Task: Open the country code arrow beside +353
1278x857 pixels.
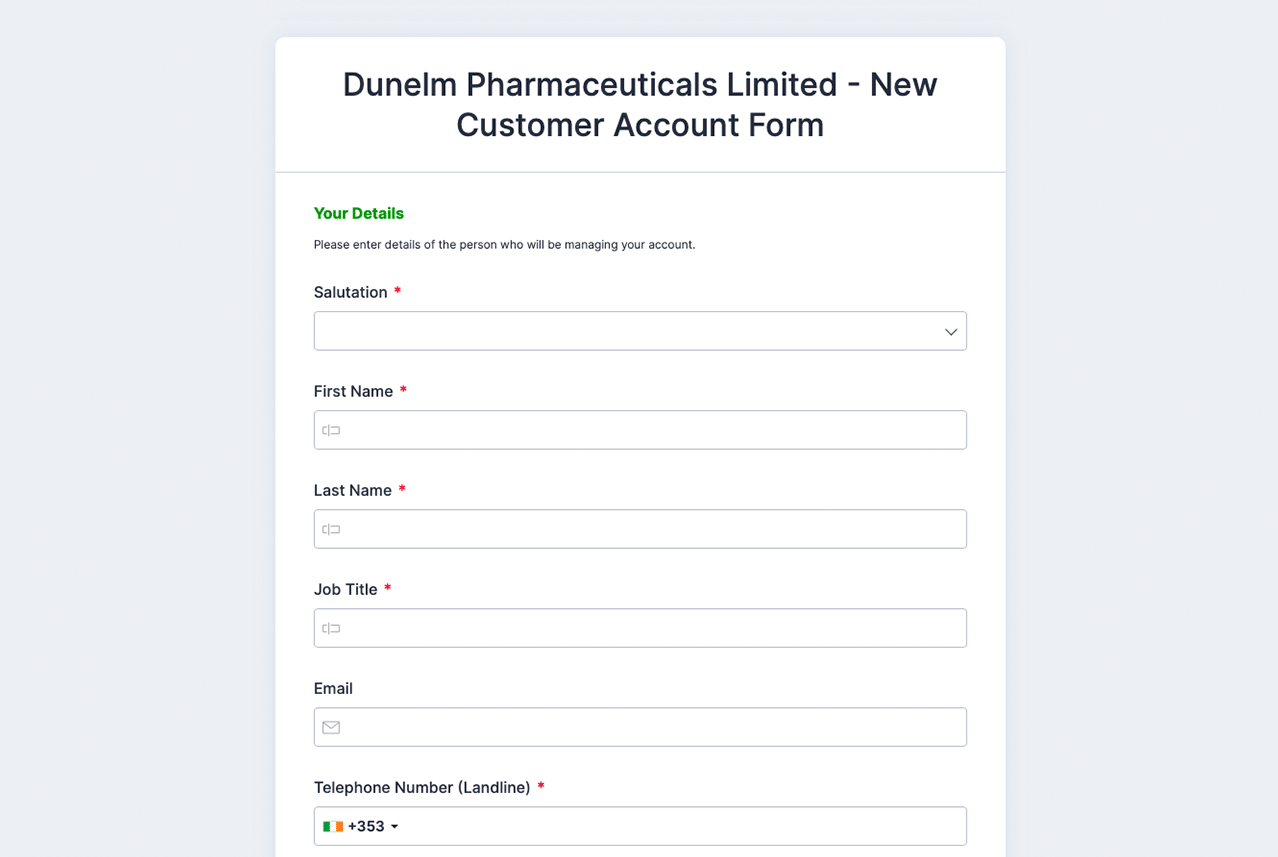Action: coord(395,827)
